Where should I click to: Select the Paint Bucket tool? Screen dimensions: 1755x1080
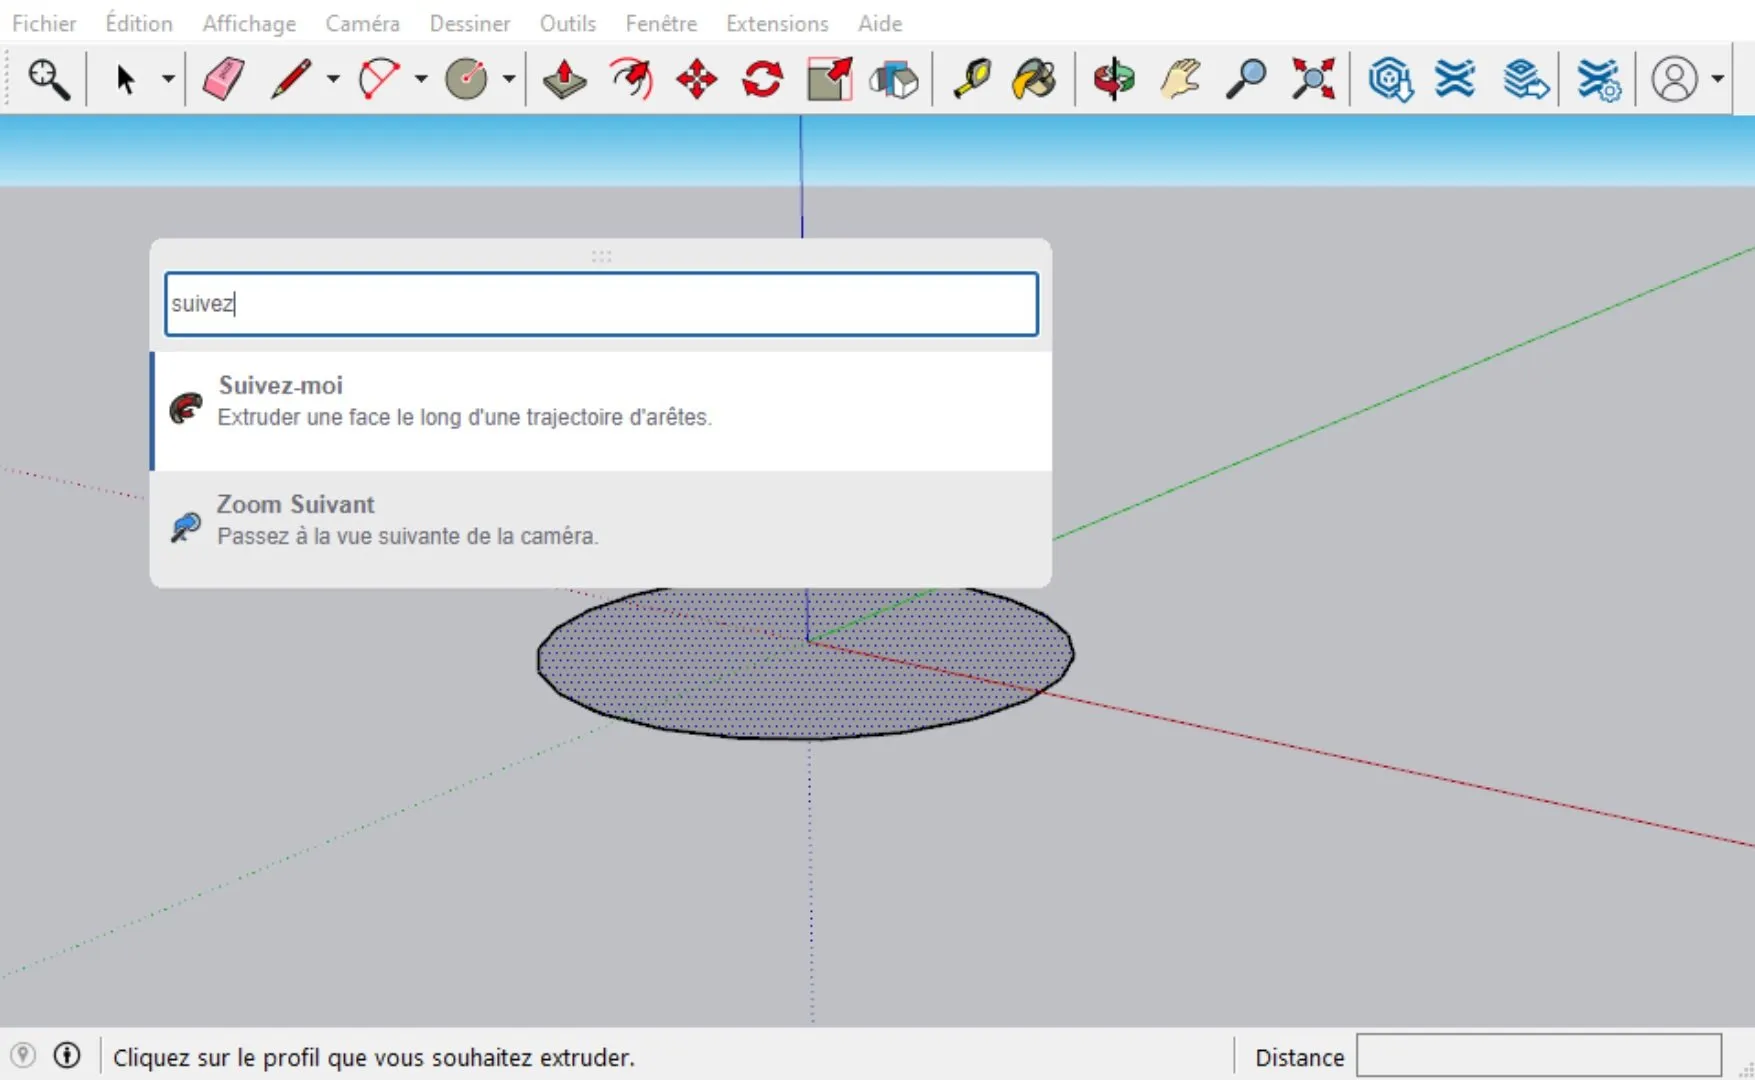[x=1034, y=79]
